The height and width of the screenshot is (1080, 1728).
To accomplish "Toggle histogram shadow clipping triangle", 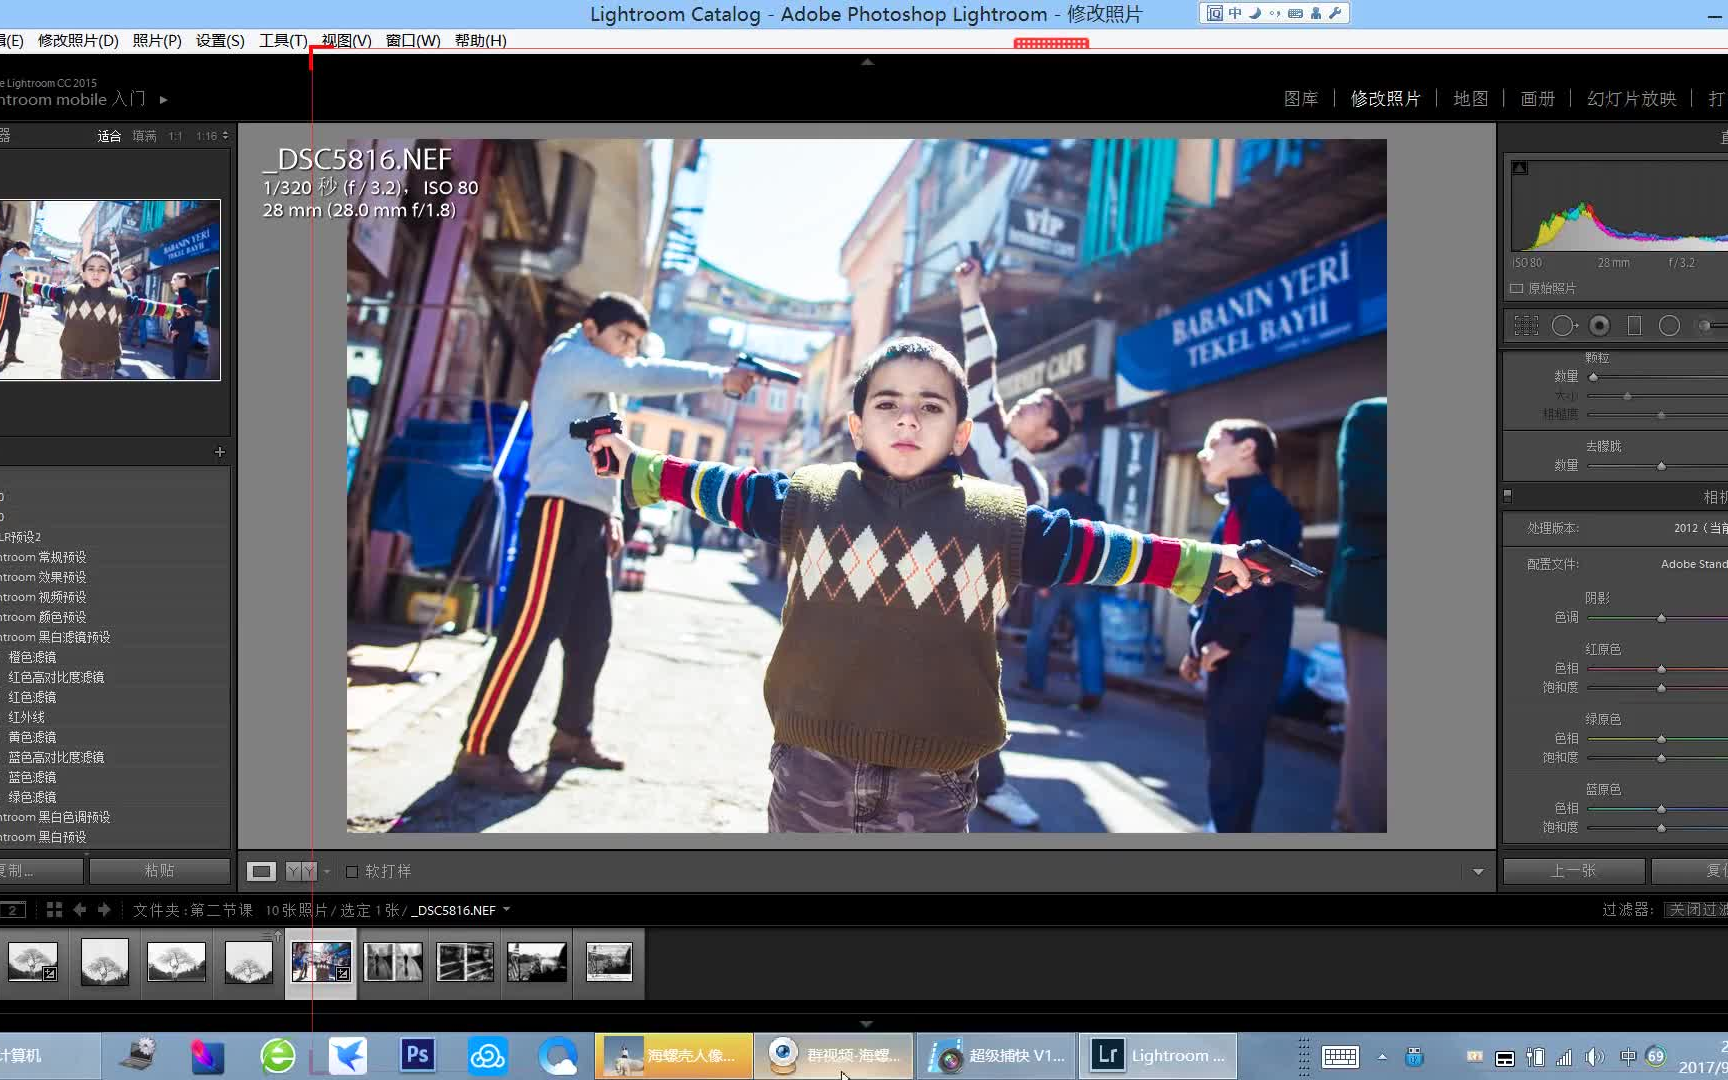I will pos(1520,167).
